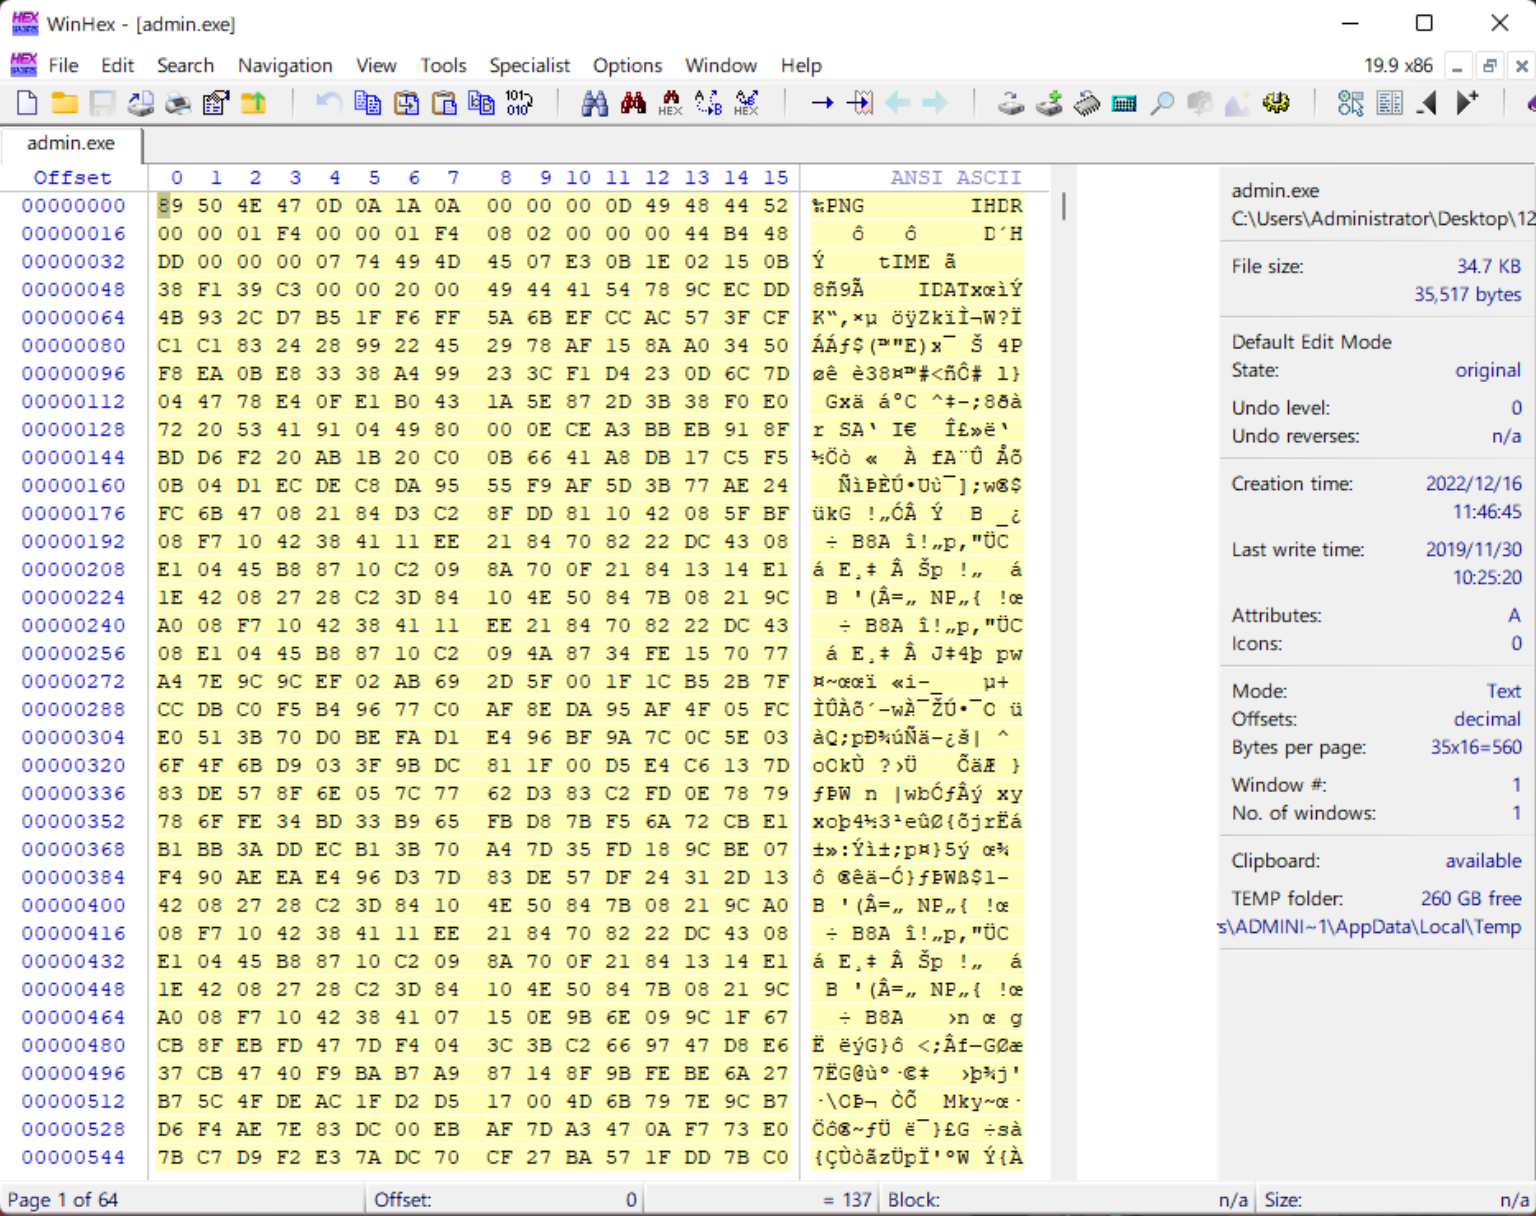Click the hex editor vertical scrollbar thumb
The image size is (1536, 1216).
tap(1063, 206)
